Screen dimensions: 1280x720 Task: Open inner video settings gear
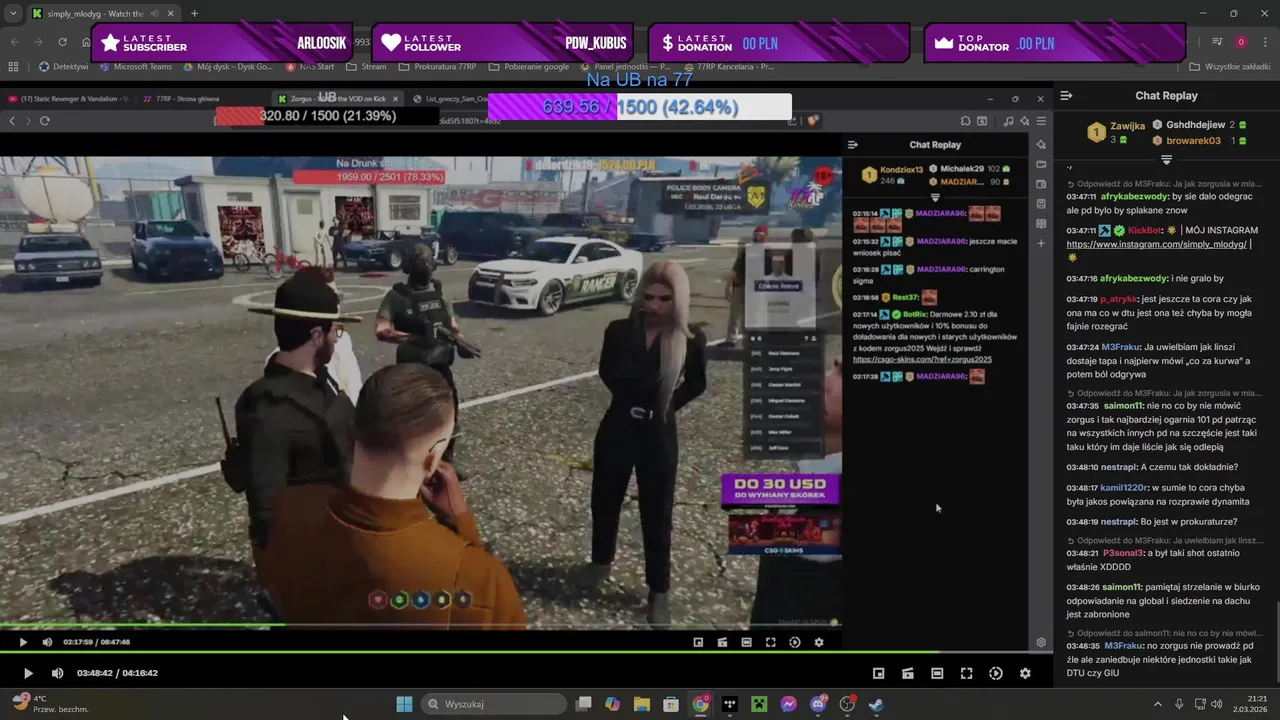[819, 642]
